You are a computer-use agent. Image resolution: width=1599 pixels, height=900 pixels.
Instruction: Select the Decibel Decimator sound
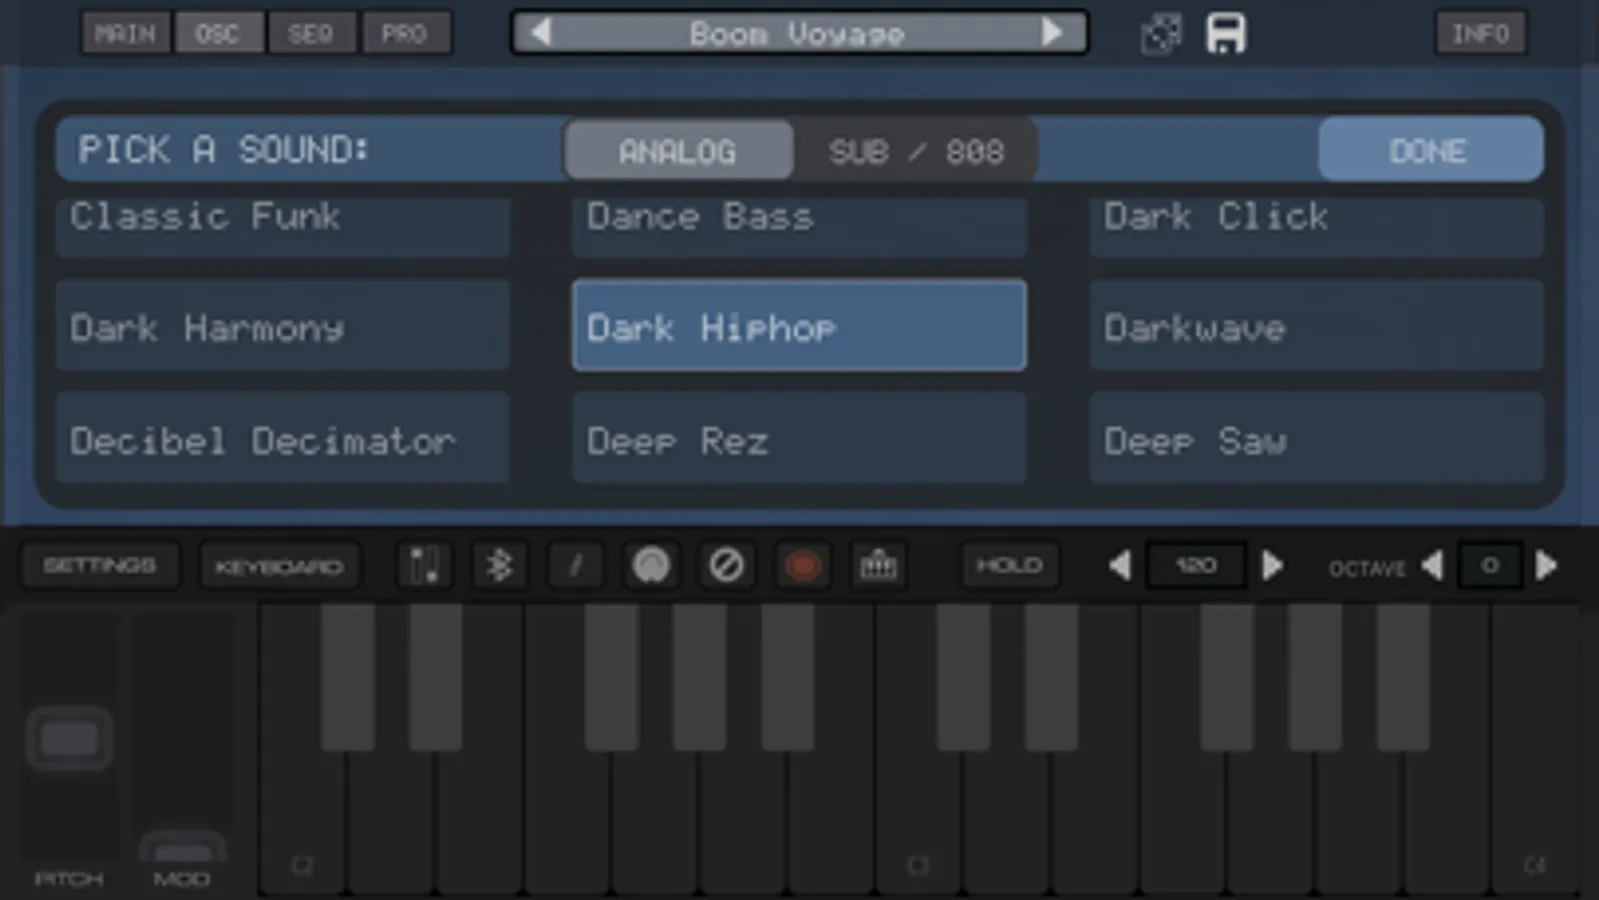[283, 438]
